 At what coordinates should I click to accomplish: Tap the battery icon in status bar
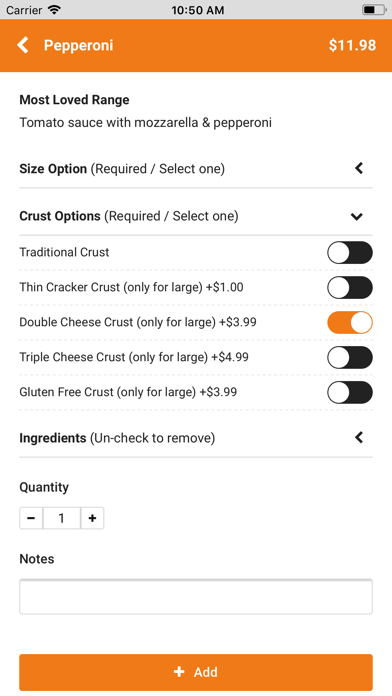point(374,10)
